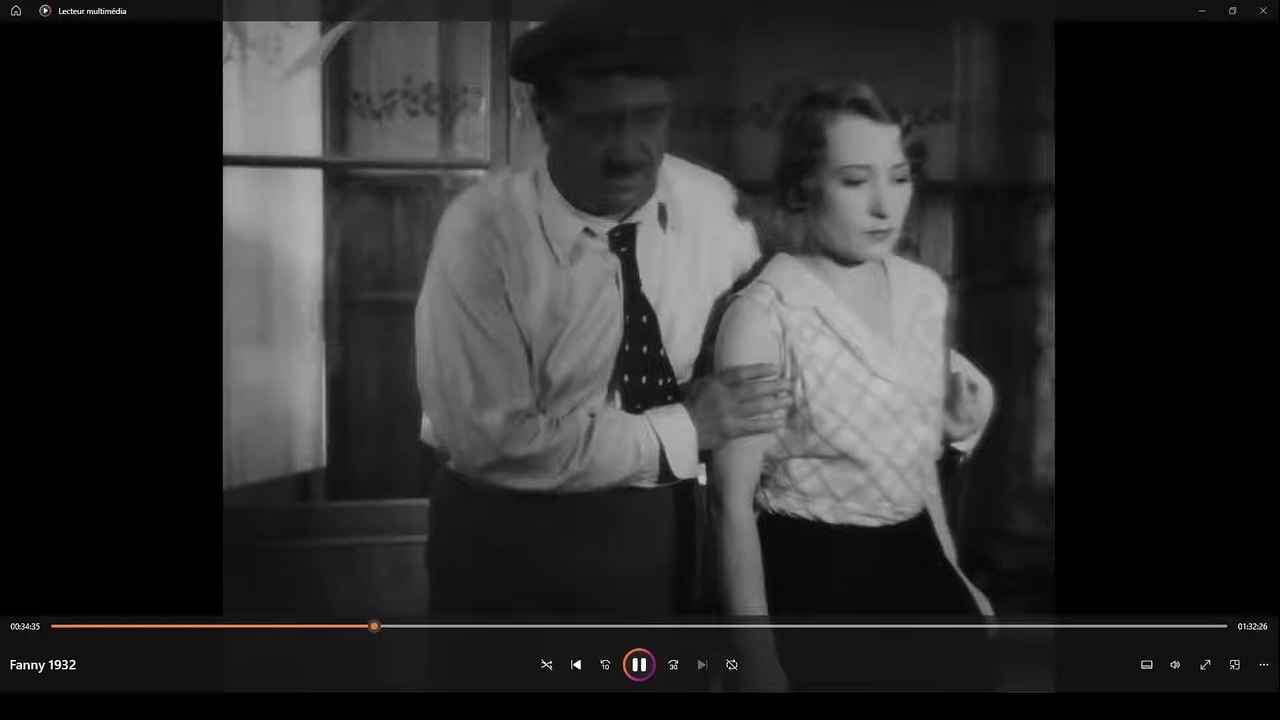The width and height of the screenshot is (1280, 720).
Task: Click the total duration 01:32:26
Action: pyautogui.click(x=1252, y=627)
